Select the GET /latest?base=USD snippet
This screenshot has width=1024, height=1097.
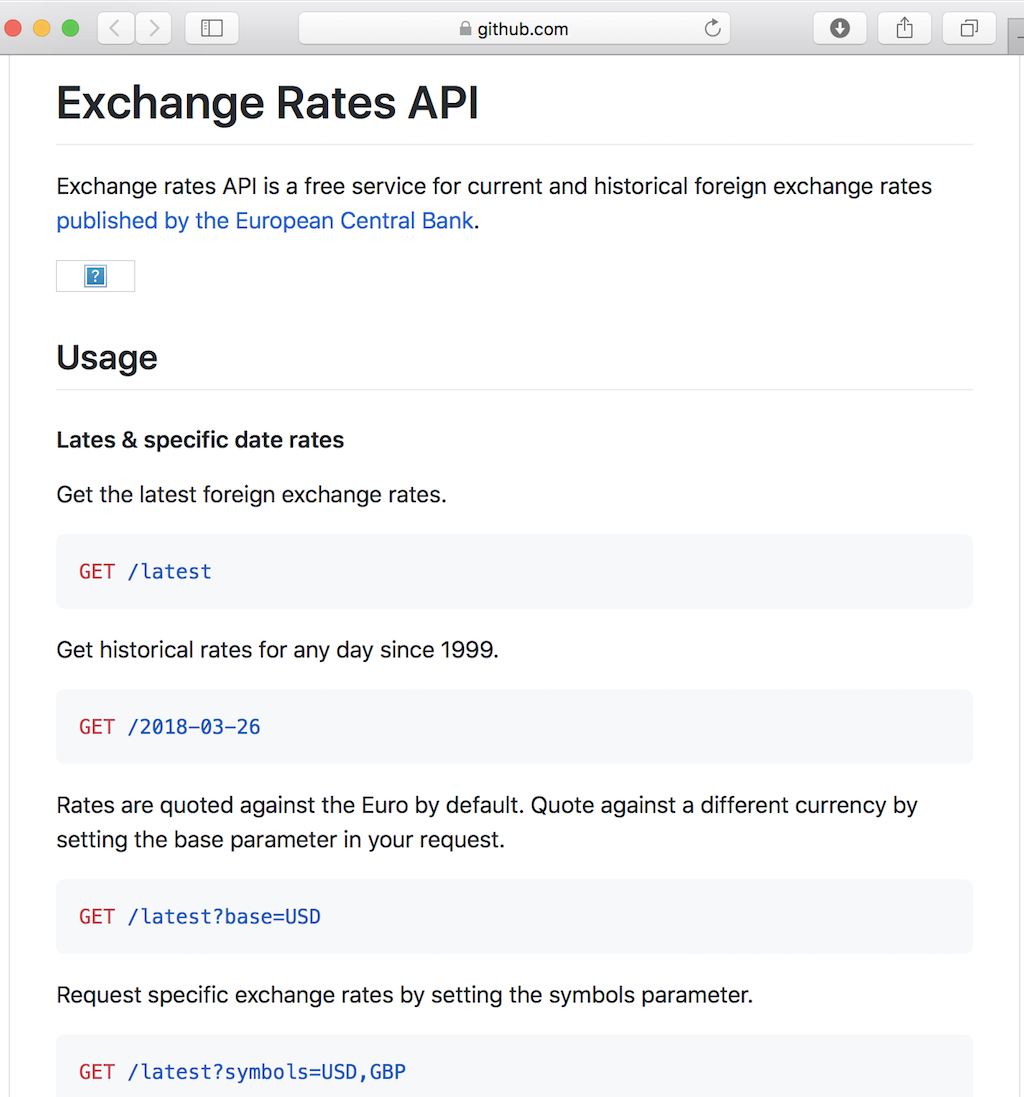pos(199,916)
